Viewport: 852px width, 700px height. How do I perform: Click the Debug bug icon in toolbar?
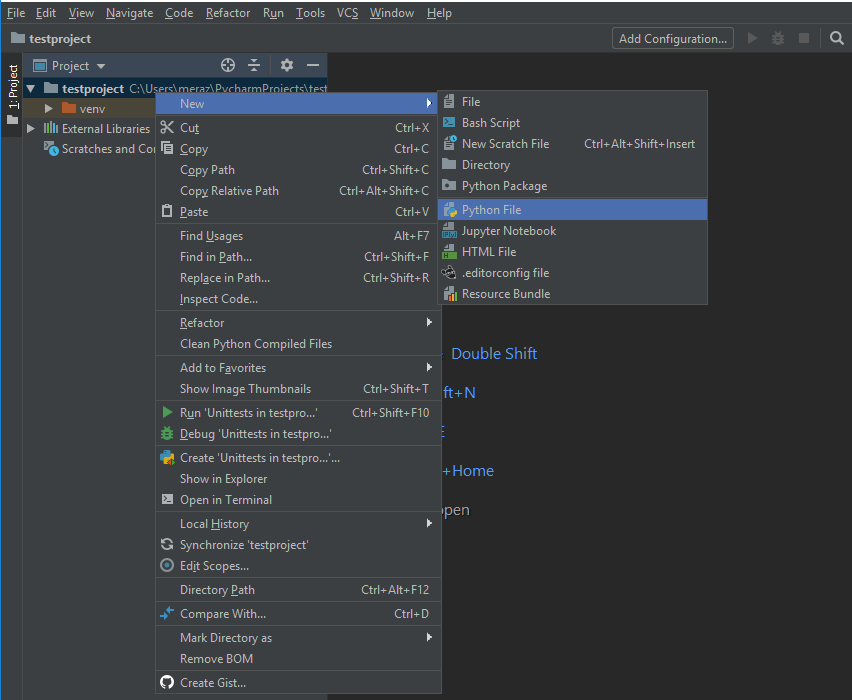(778, 38)
